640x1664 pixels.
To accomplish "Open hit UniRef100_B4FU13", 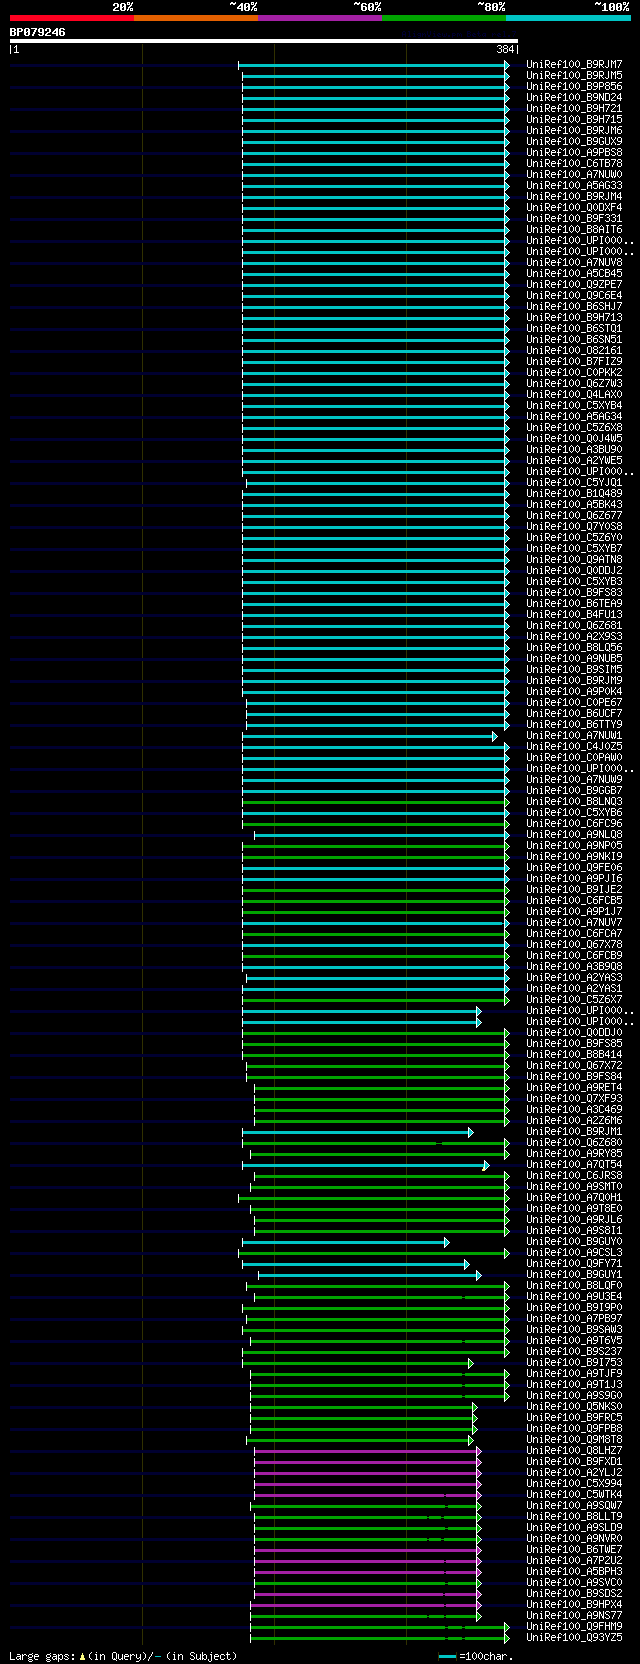I will click(574, 615).
